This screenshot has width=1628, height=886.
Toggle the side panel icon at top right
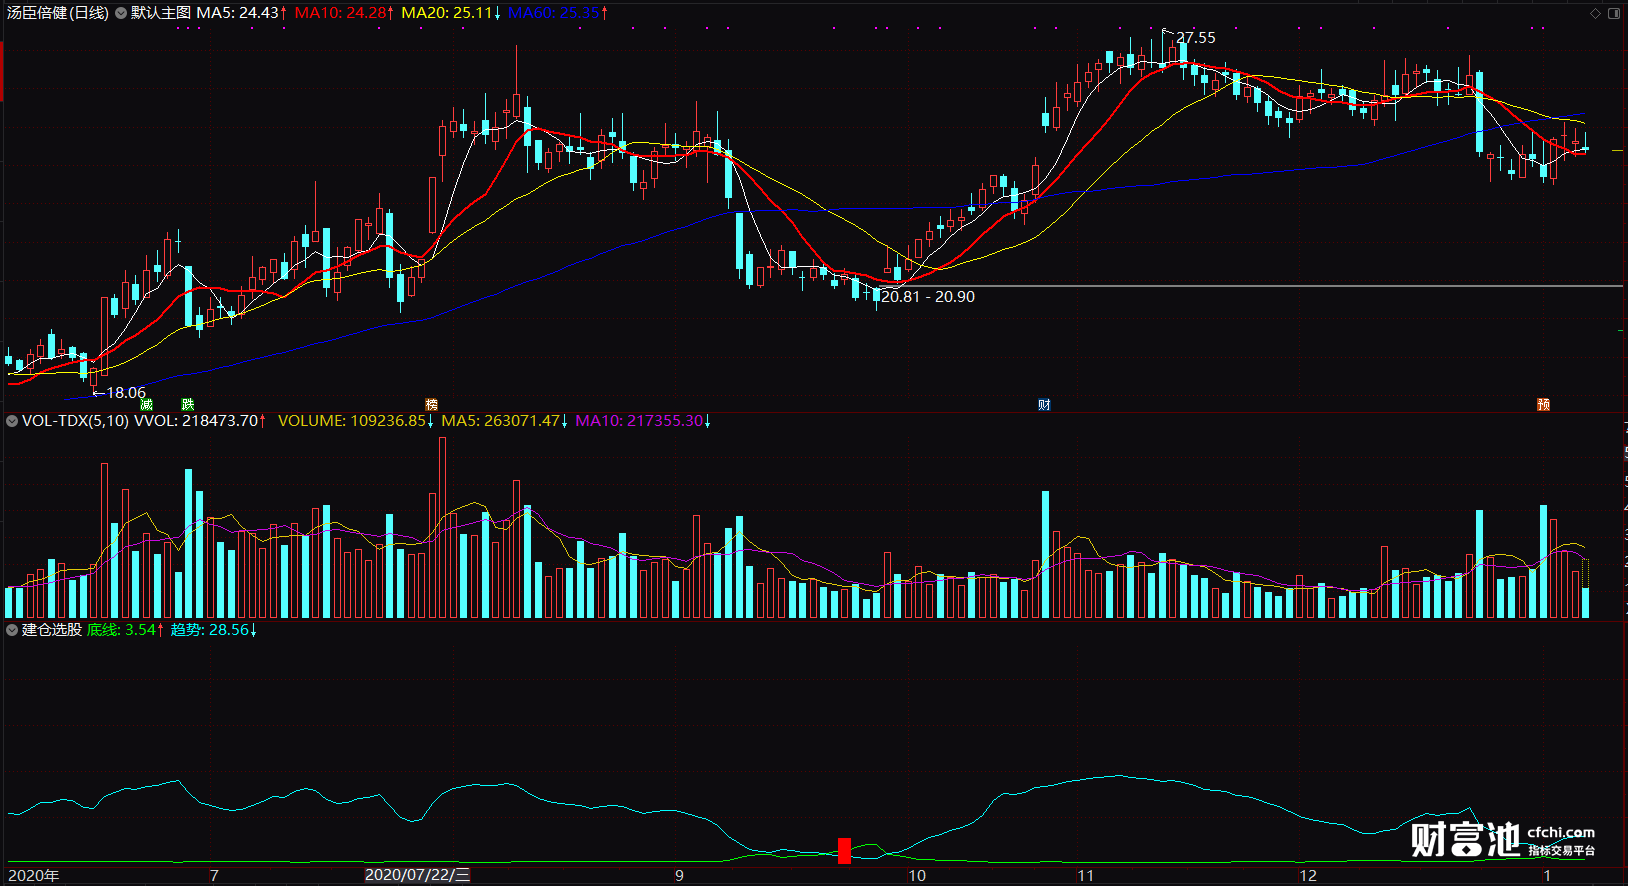(1613, 13)
